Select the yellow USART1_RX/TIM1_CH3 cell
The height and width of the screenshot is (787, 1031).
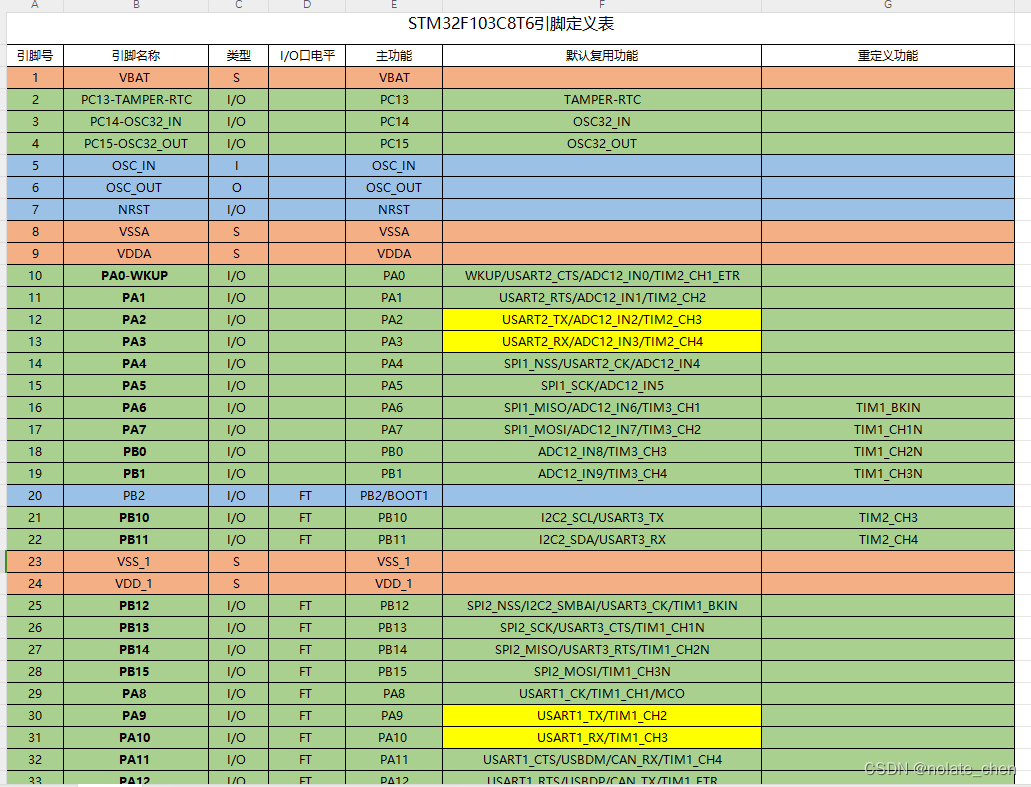coord(602,738)
